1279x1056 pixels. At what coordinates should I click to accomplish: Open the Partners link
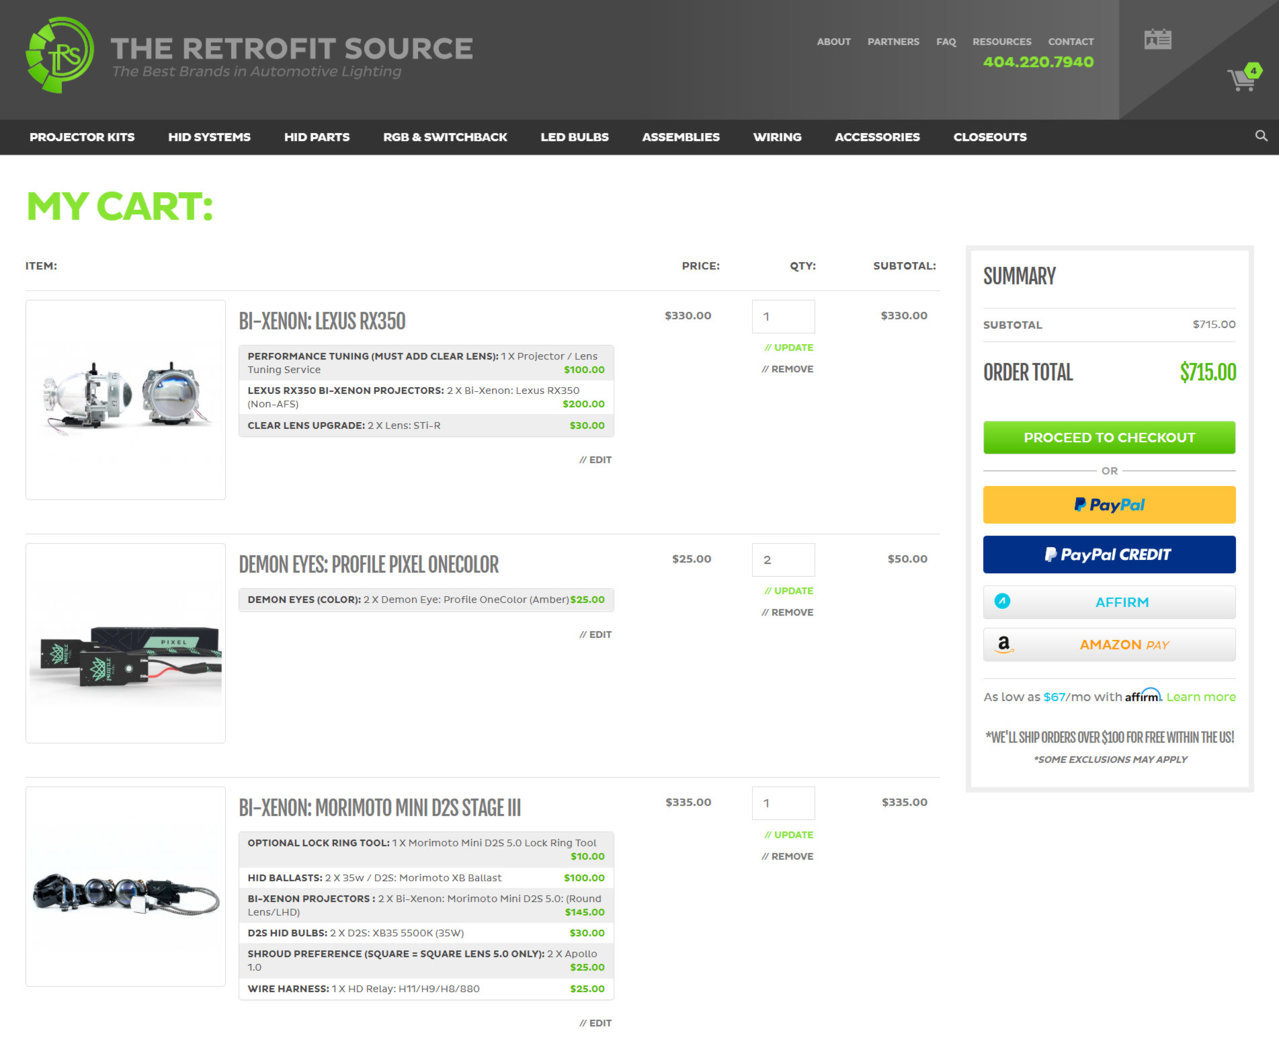(893, 42)
